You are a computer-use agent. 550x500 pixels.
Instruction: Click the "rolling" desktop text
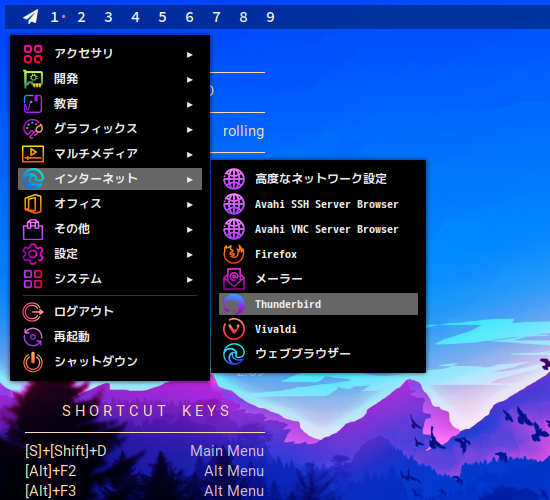pos(243,131)
